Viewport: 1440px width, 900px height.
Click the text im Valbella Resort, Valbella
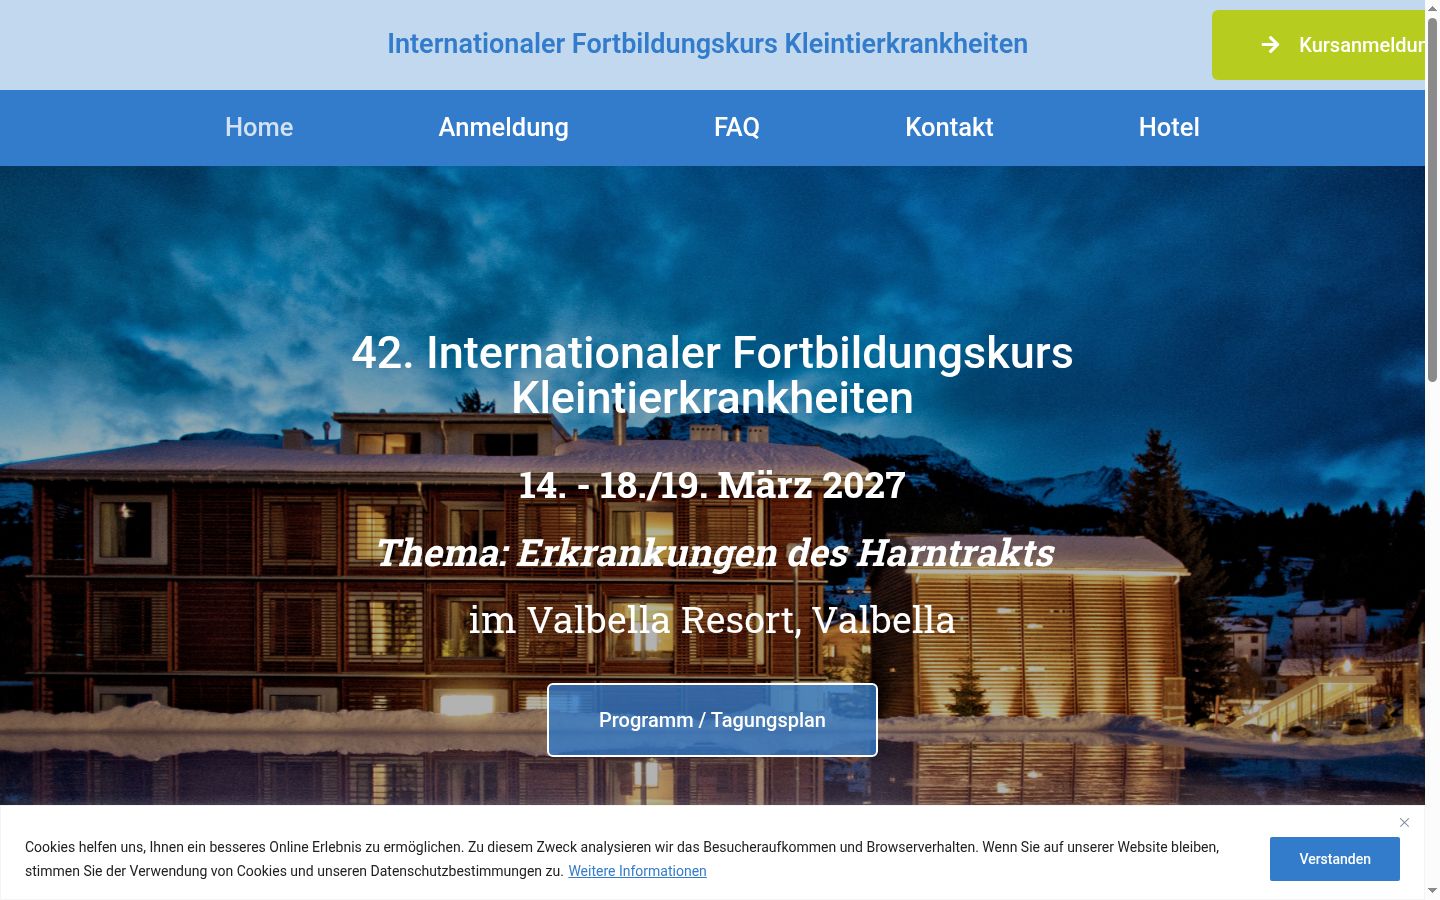[x=712, y=620]
